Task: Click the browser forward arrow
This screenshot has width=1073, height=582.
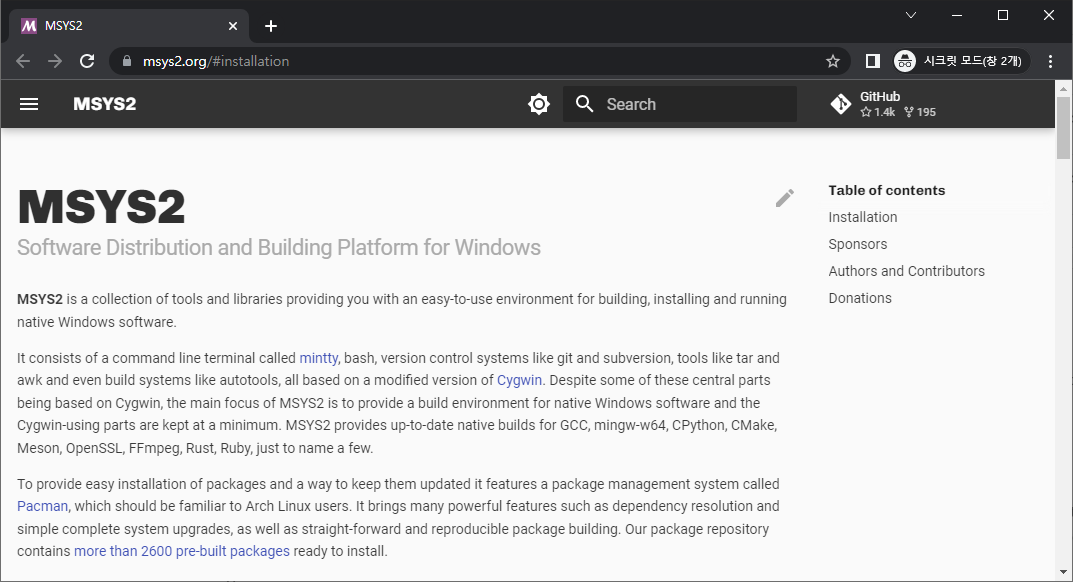Action: [55, 61]
